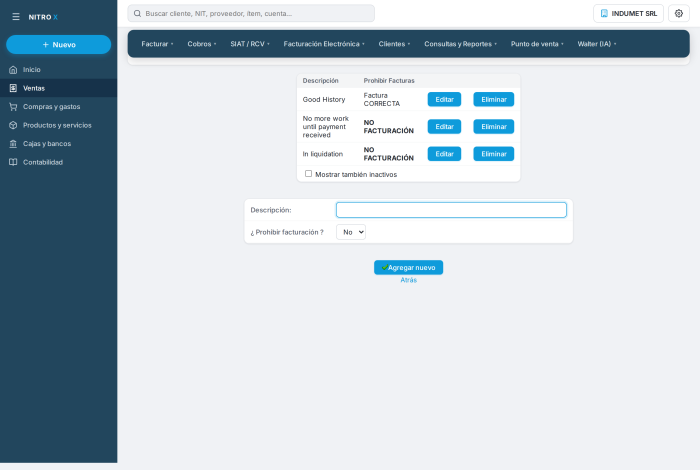Click the Cajas y bancos bank icon
The width and height of the screenshot is (700, 470).
[13, 144]
